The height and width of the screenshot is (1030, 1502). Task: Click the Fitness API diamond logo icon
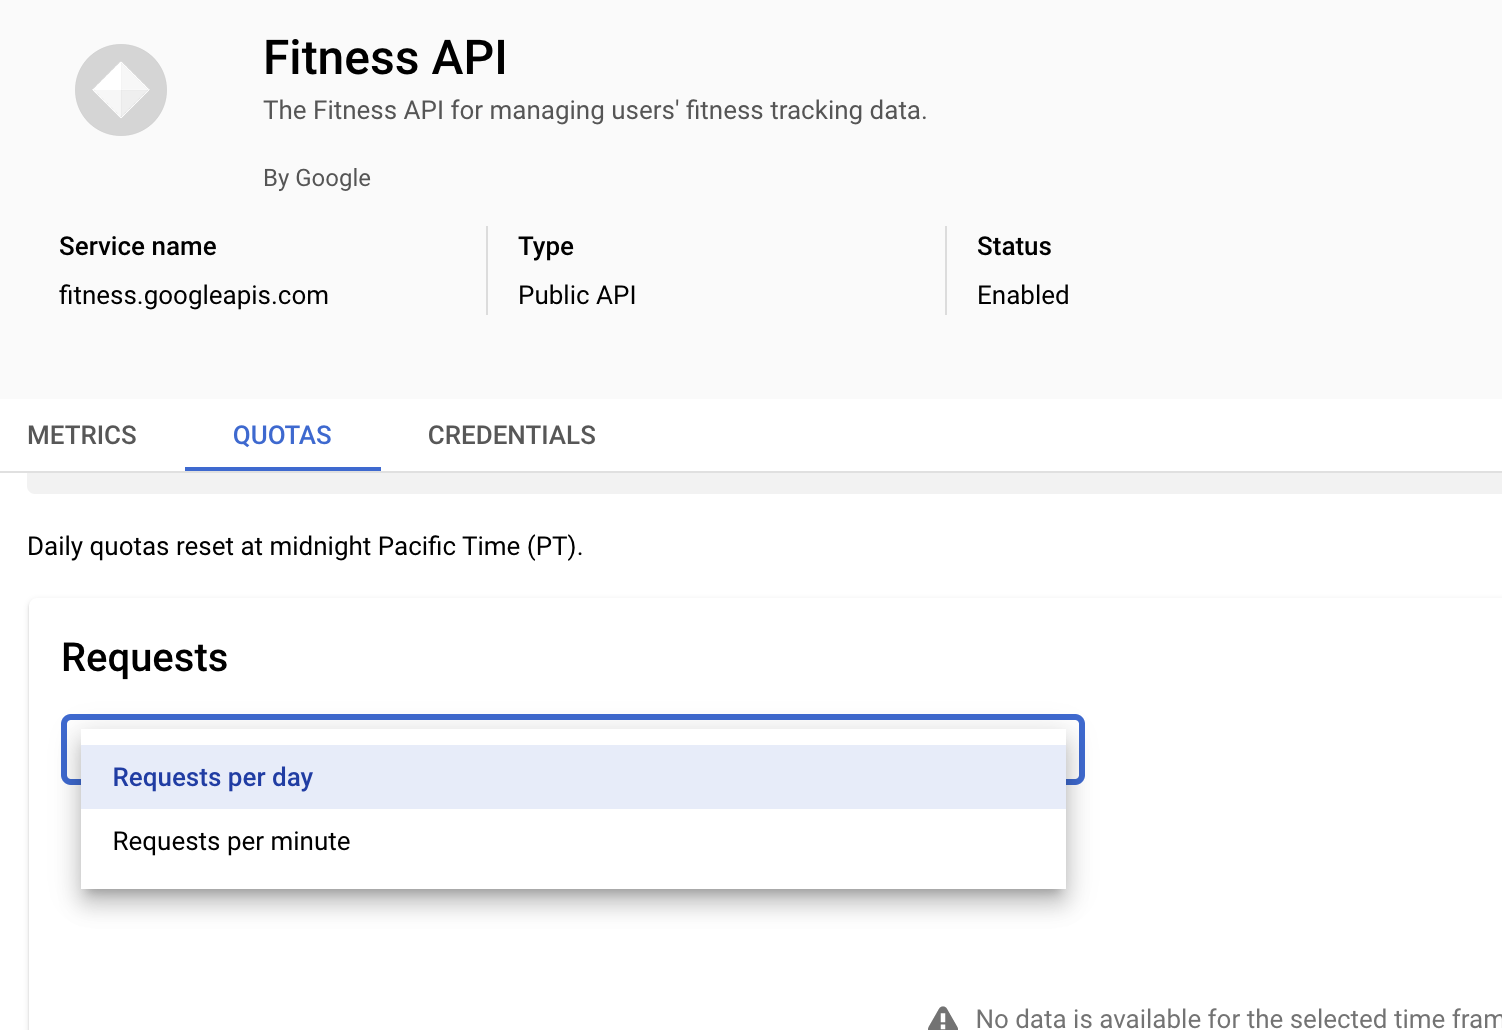(x=121, y=90)
